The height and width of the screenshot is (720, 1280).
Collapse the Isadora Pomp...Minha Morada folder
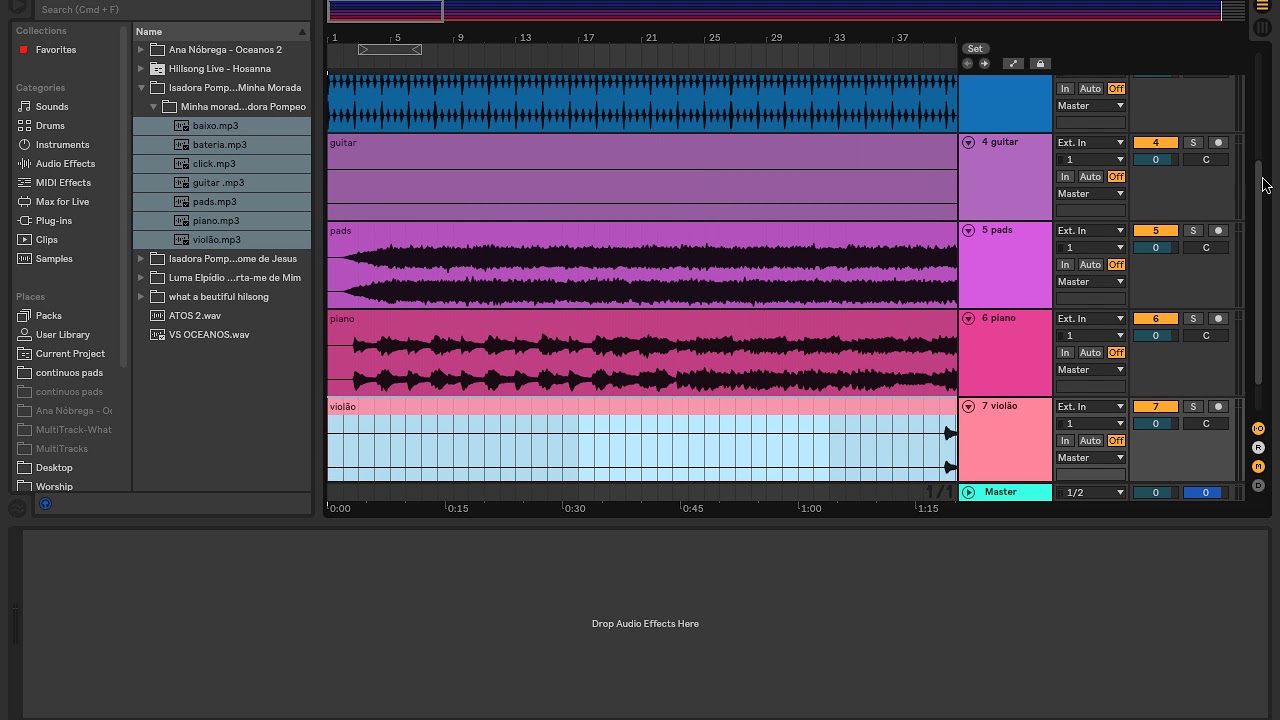pos(141,88)
